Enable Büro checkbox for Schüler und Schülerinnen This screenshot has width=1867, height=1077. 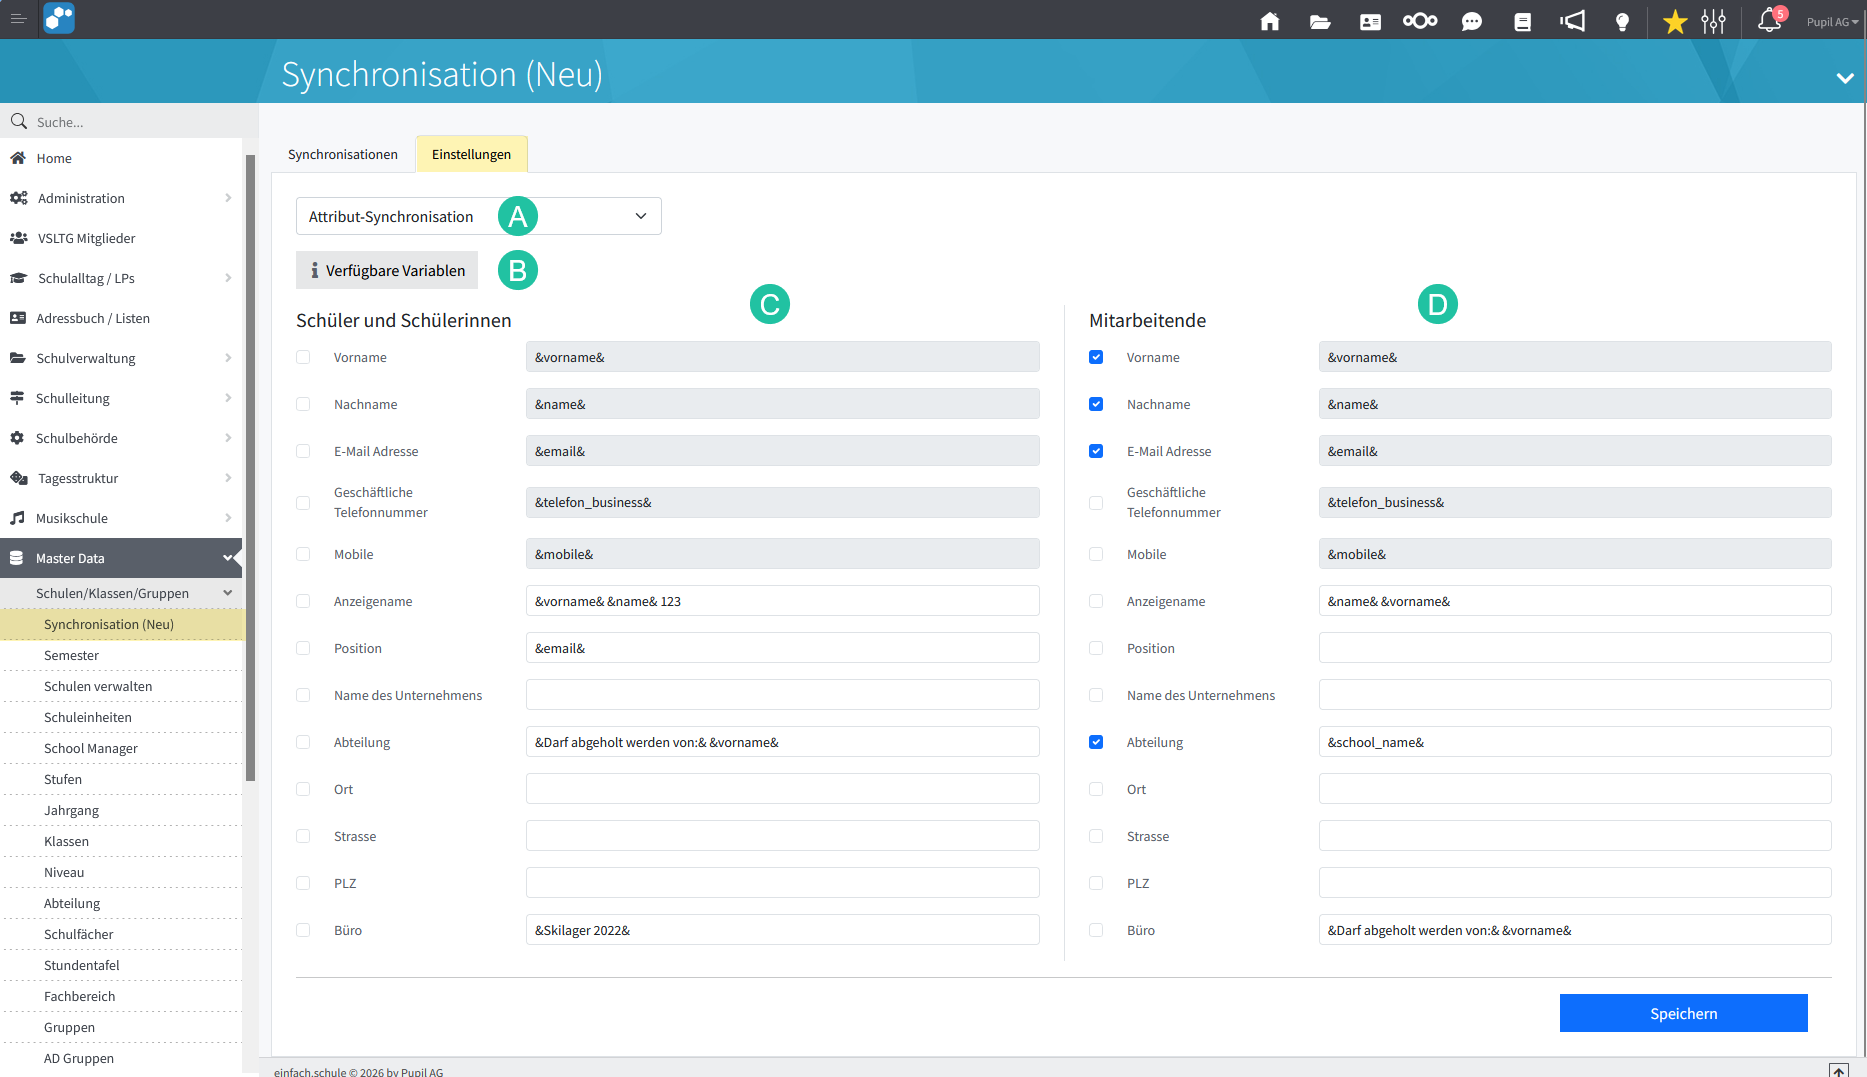(303, 930)
